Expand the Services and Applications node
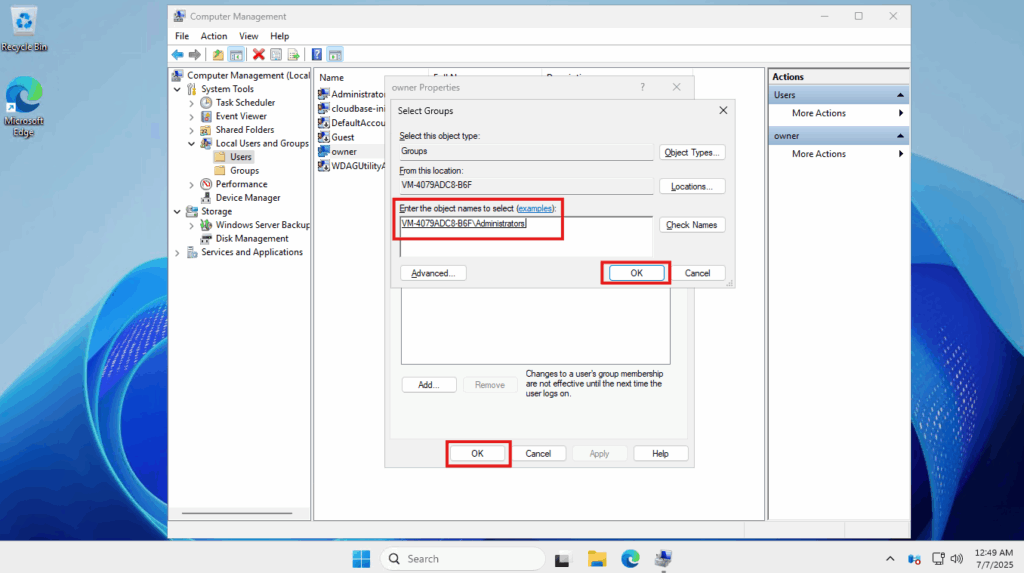This screenshot has width=1024, height=573. point(178,253)
